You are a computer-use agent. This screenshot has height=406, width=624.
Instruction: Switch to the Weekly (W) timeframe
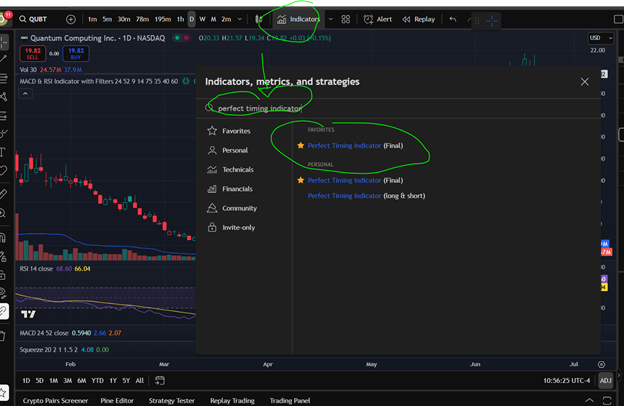pyautogui.click(x=202, y=19)
